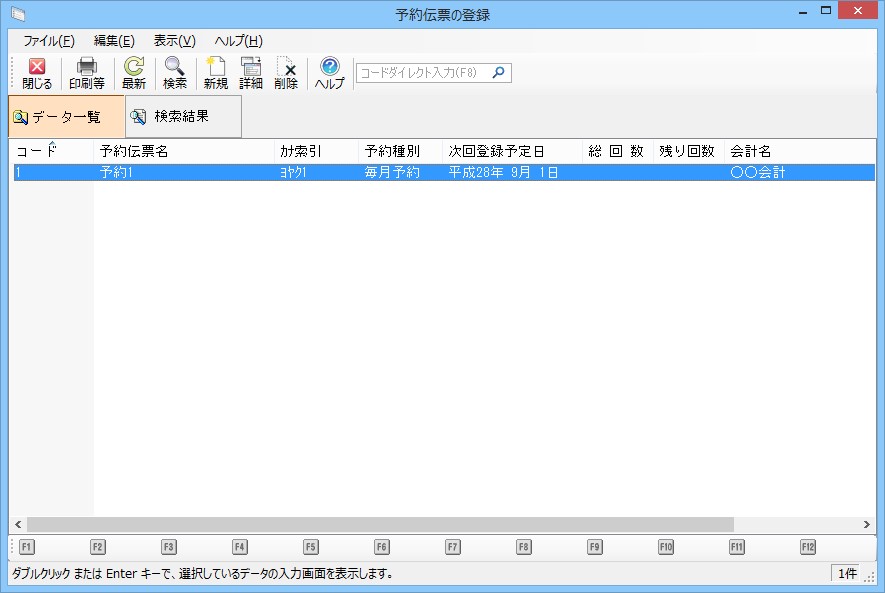Viewport: 885px width, 593px height.
Task: Open the 編集(E) menu
Action: pos(114,41)
